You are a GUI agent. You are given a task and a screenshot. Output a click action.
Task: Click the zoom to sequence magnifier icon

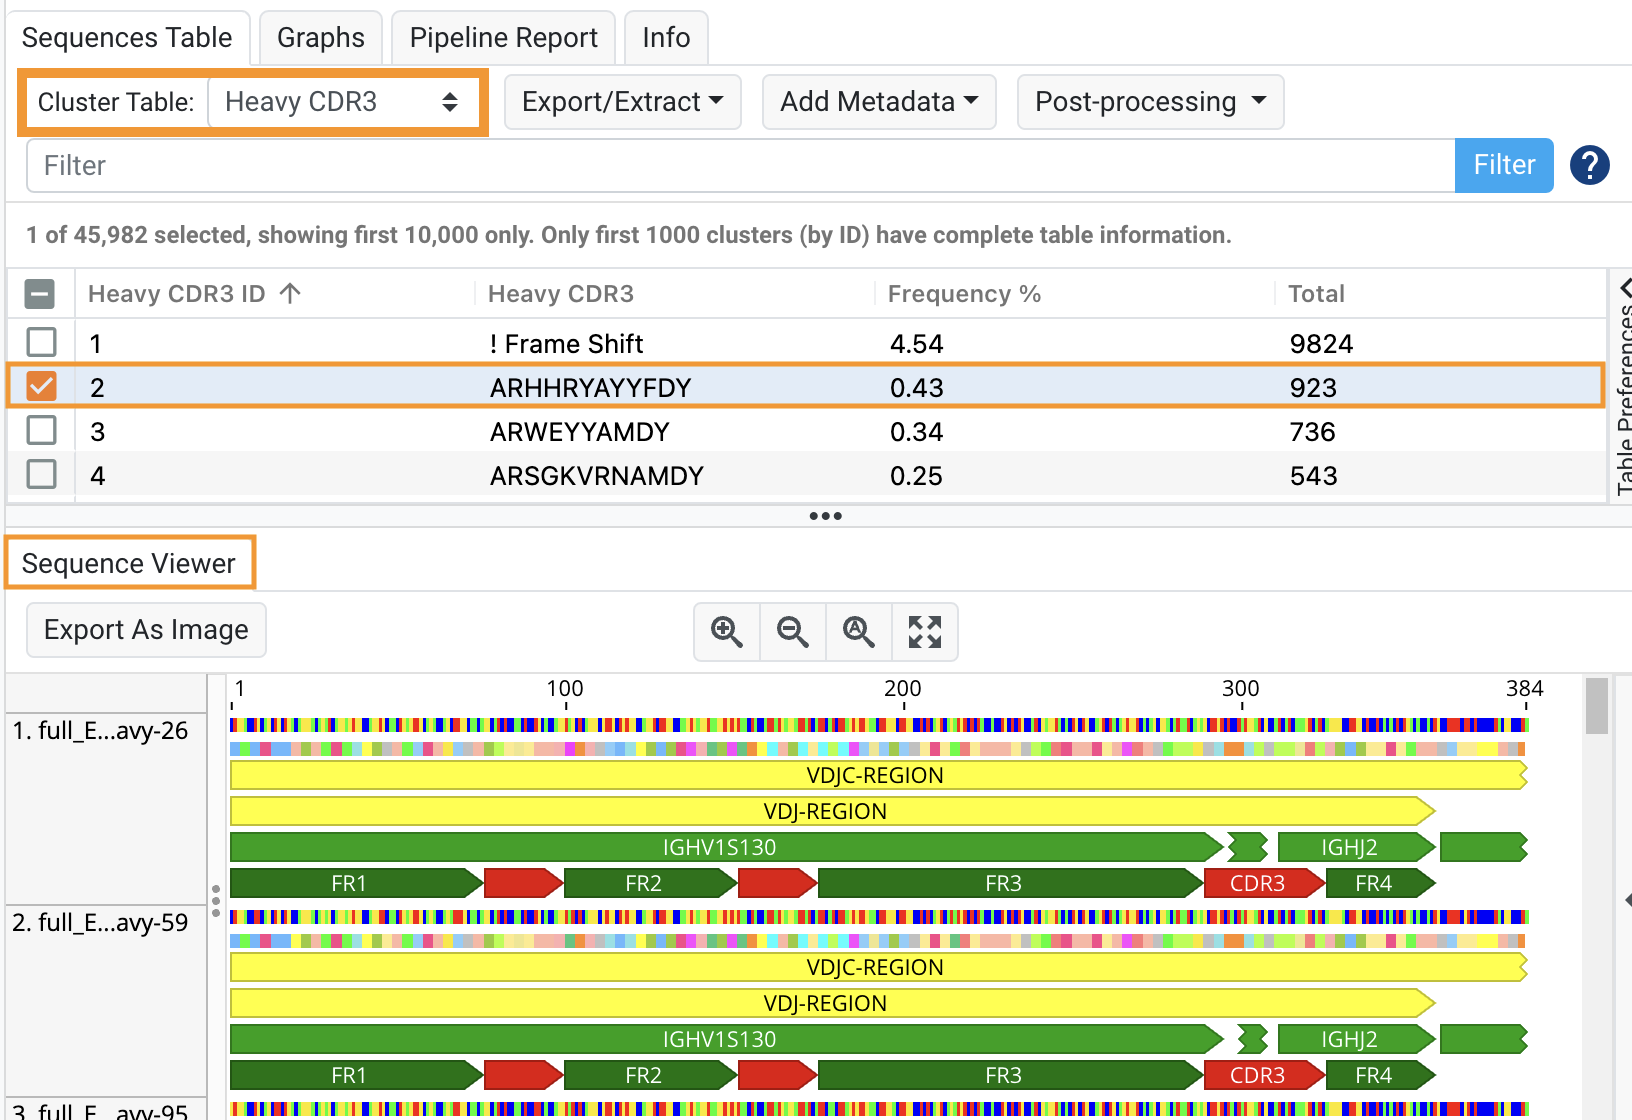[859, 632]
